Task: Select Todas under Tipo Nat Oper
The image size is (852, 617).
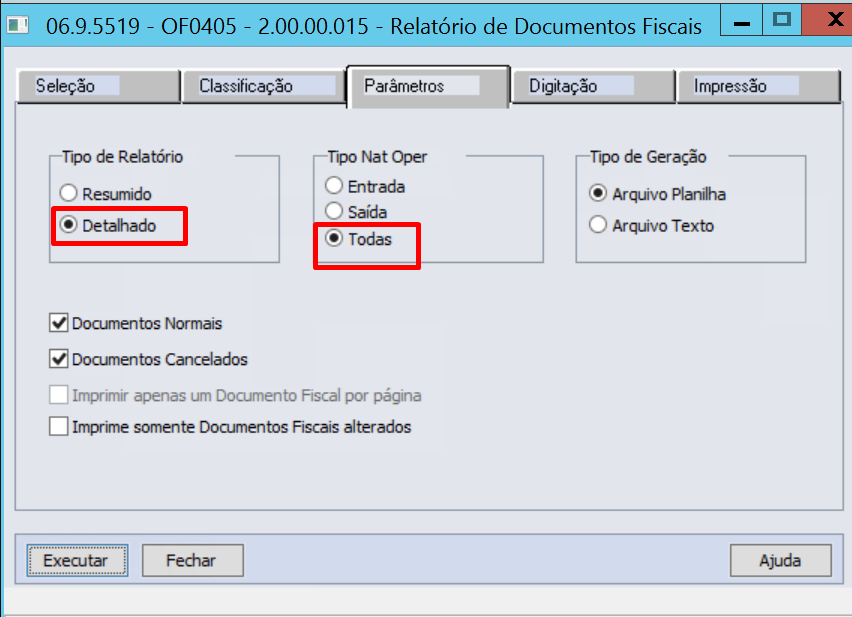Action: point(333,238)
